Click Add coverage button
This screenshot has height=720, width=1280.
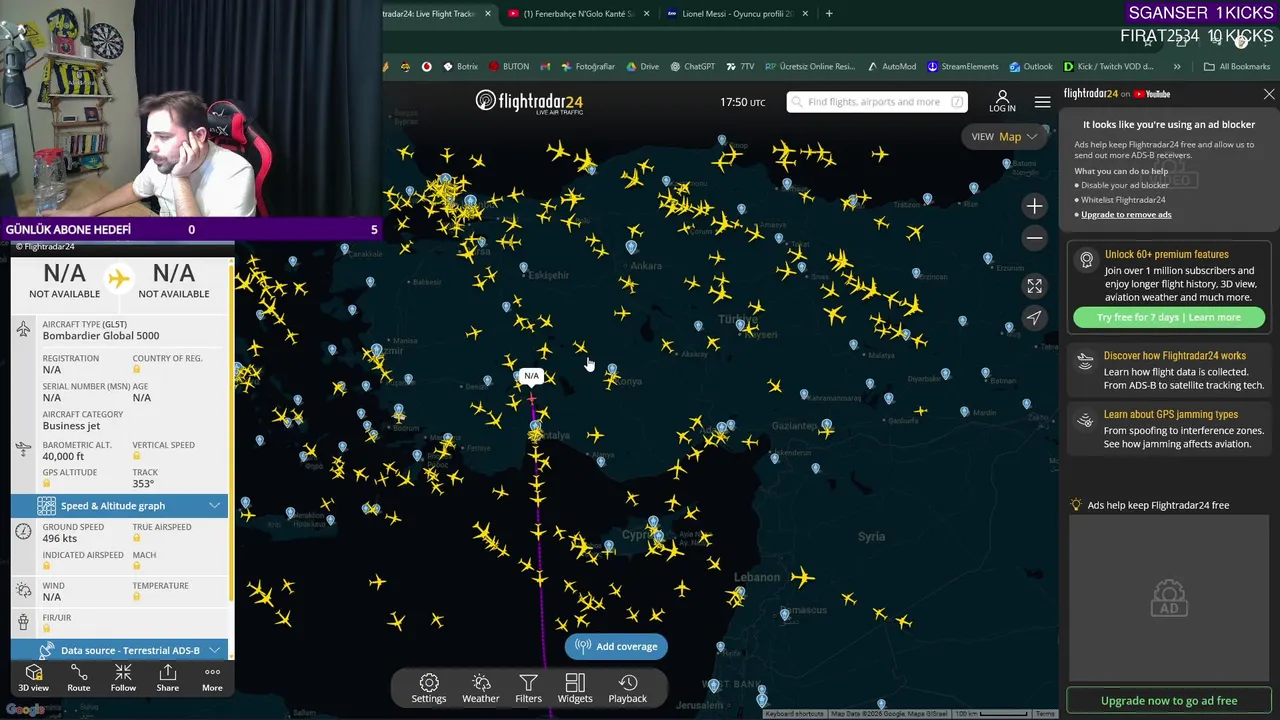(616, 646)
